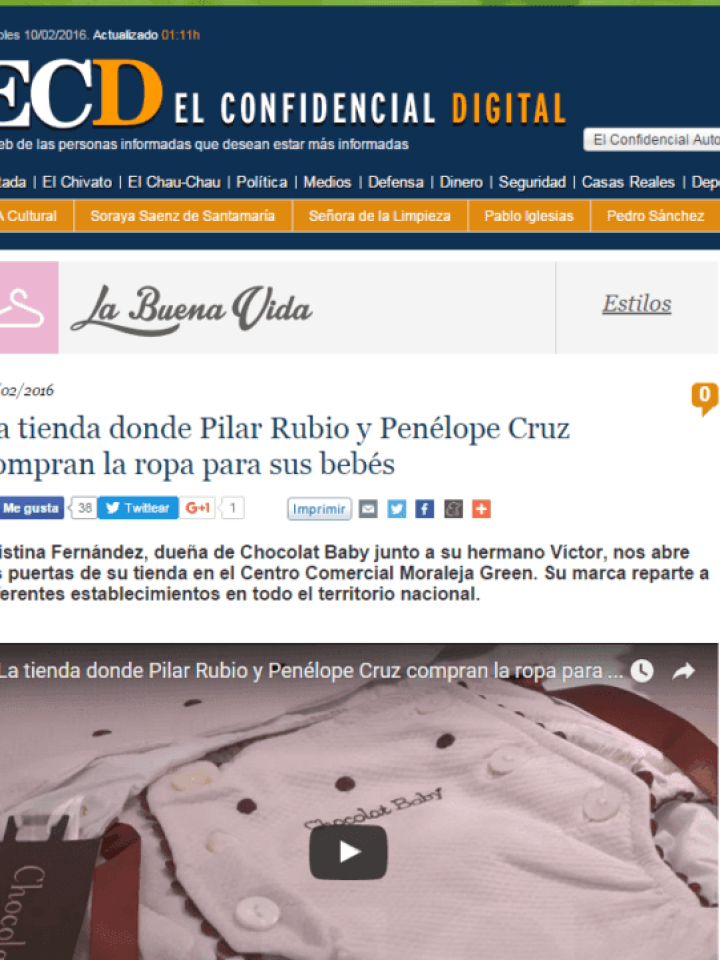Open the orange comments bubble counter
Viewport: 720px width, 960px height.
705,399
